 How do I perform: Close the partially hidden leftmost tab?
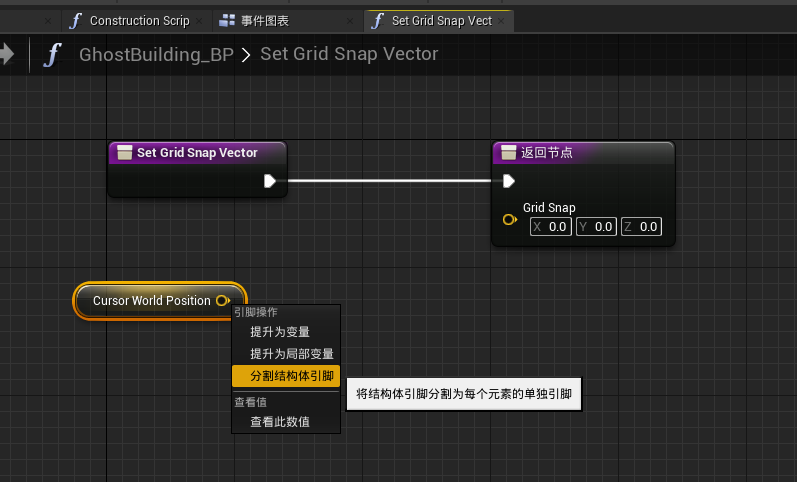tap(48, 21)
